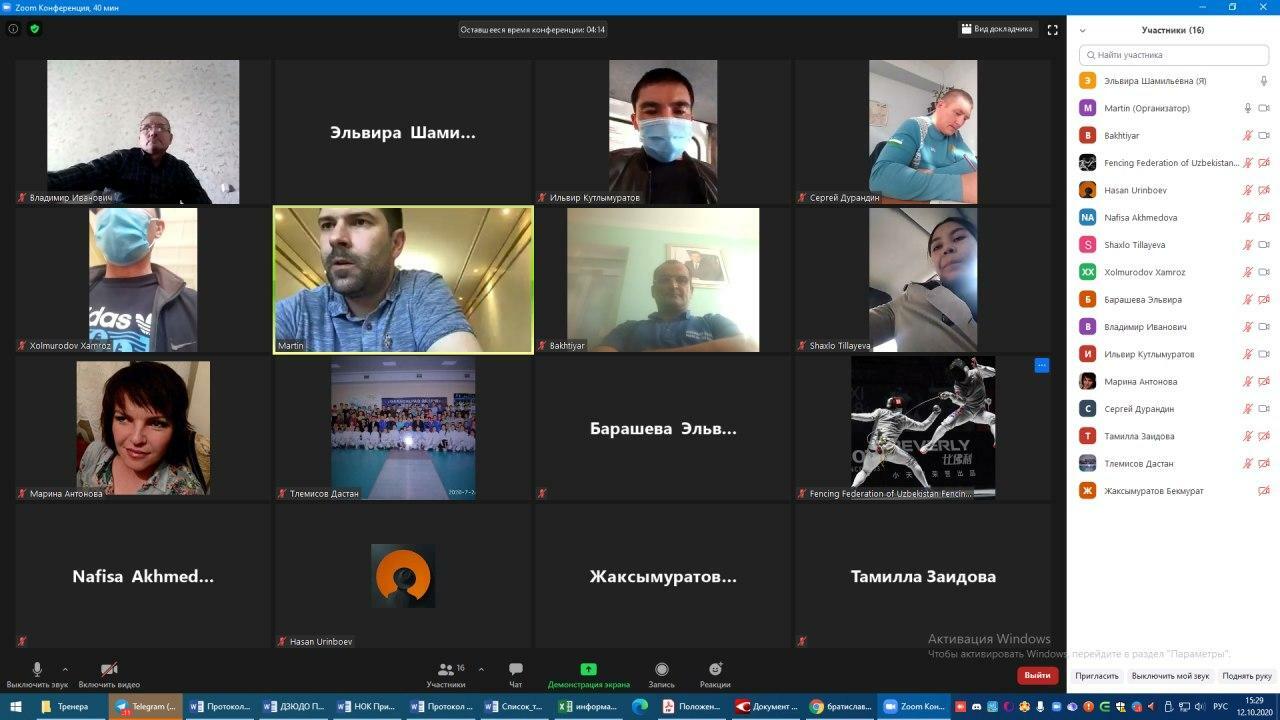Viewport: 1280px width, 720px height.
Task: Open братислав... Chrome window in taskbar
Action: (x=840, y=706)
